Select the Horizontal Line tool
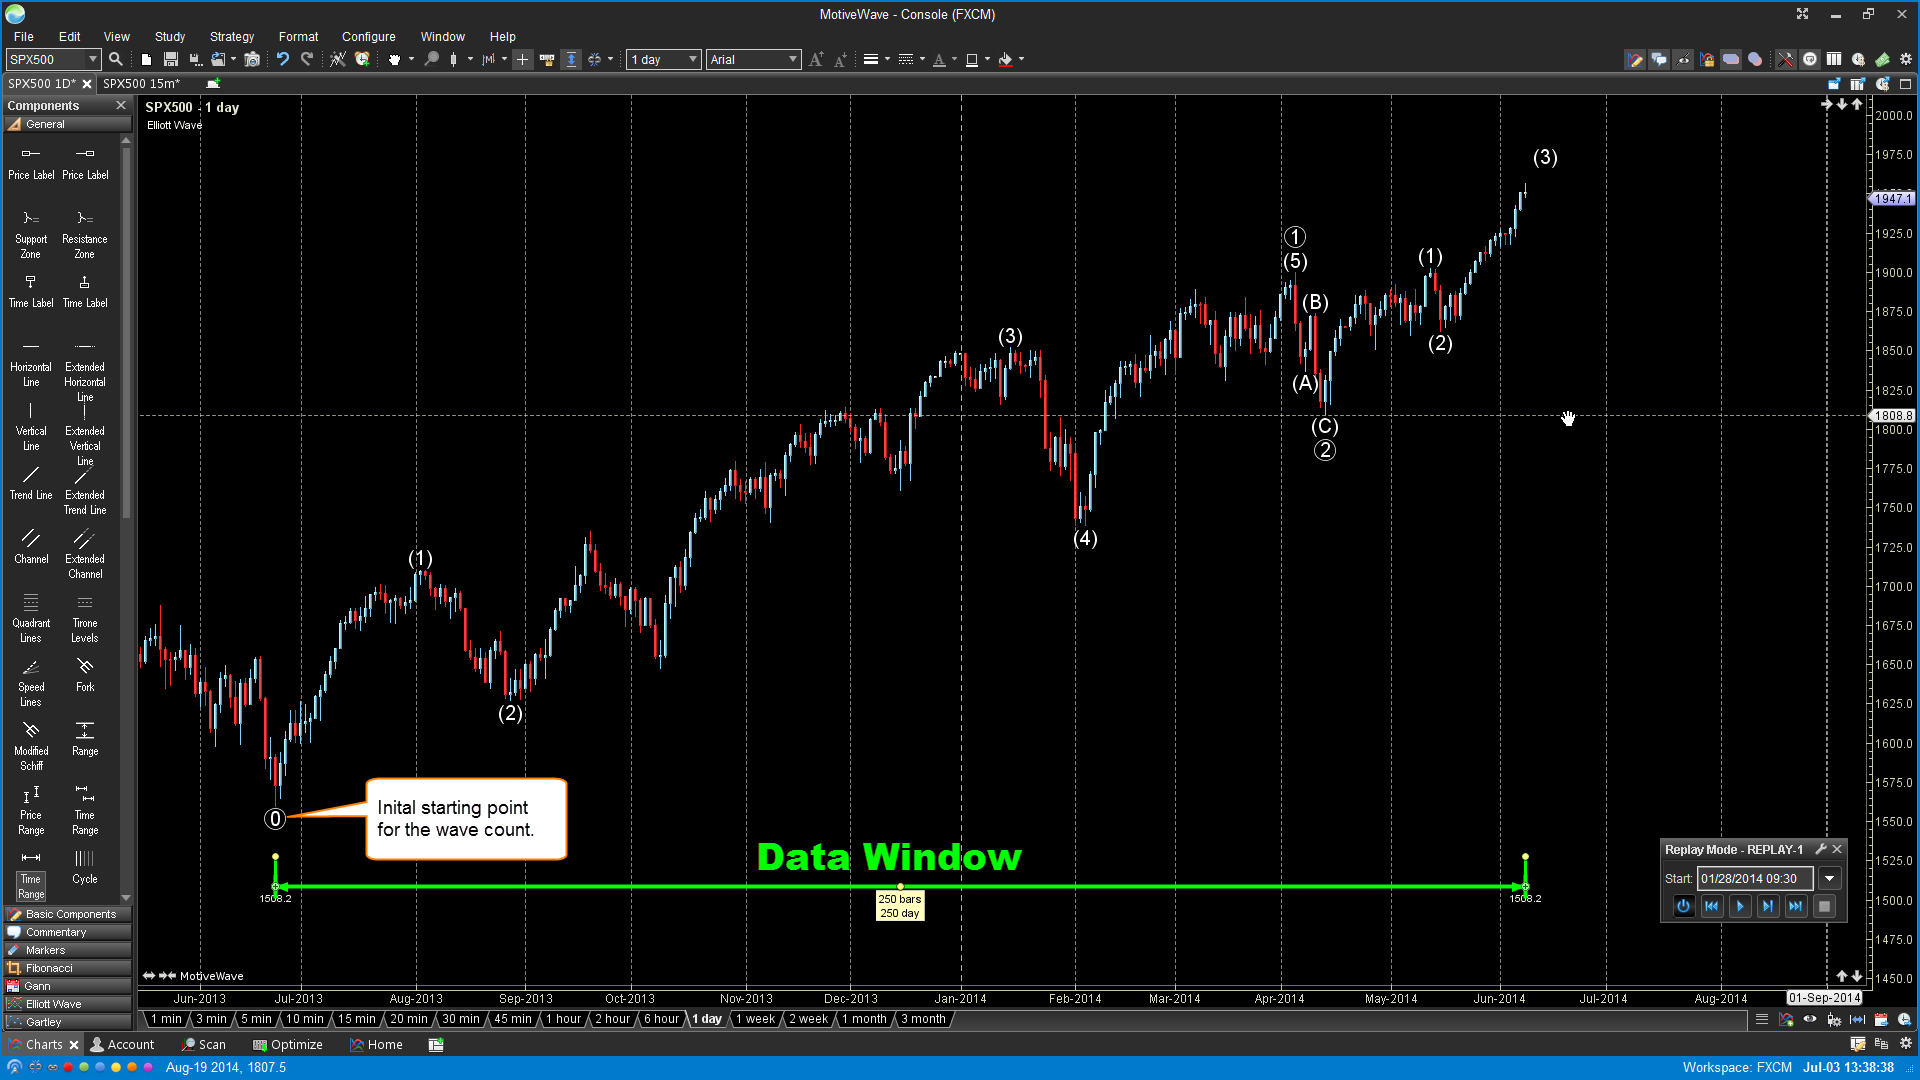 tap(31, 361)
